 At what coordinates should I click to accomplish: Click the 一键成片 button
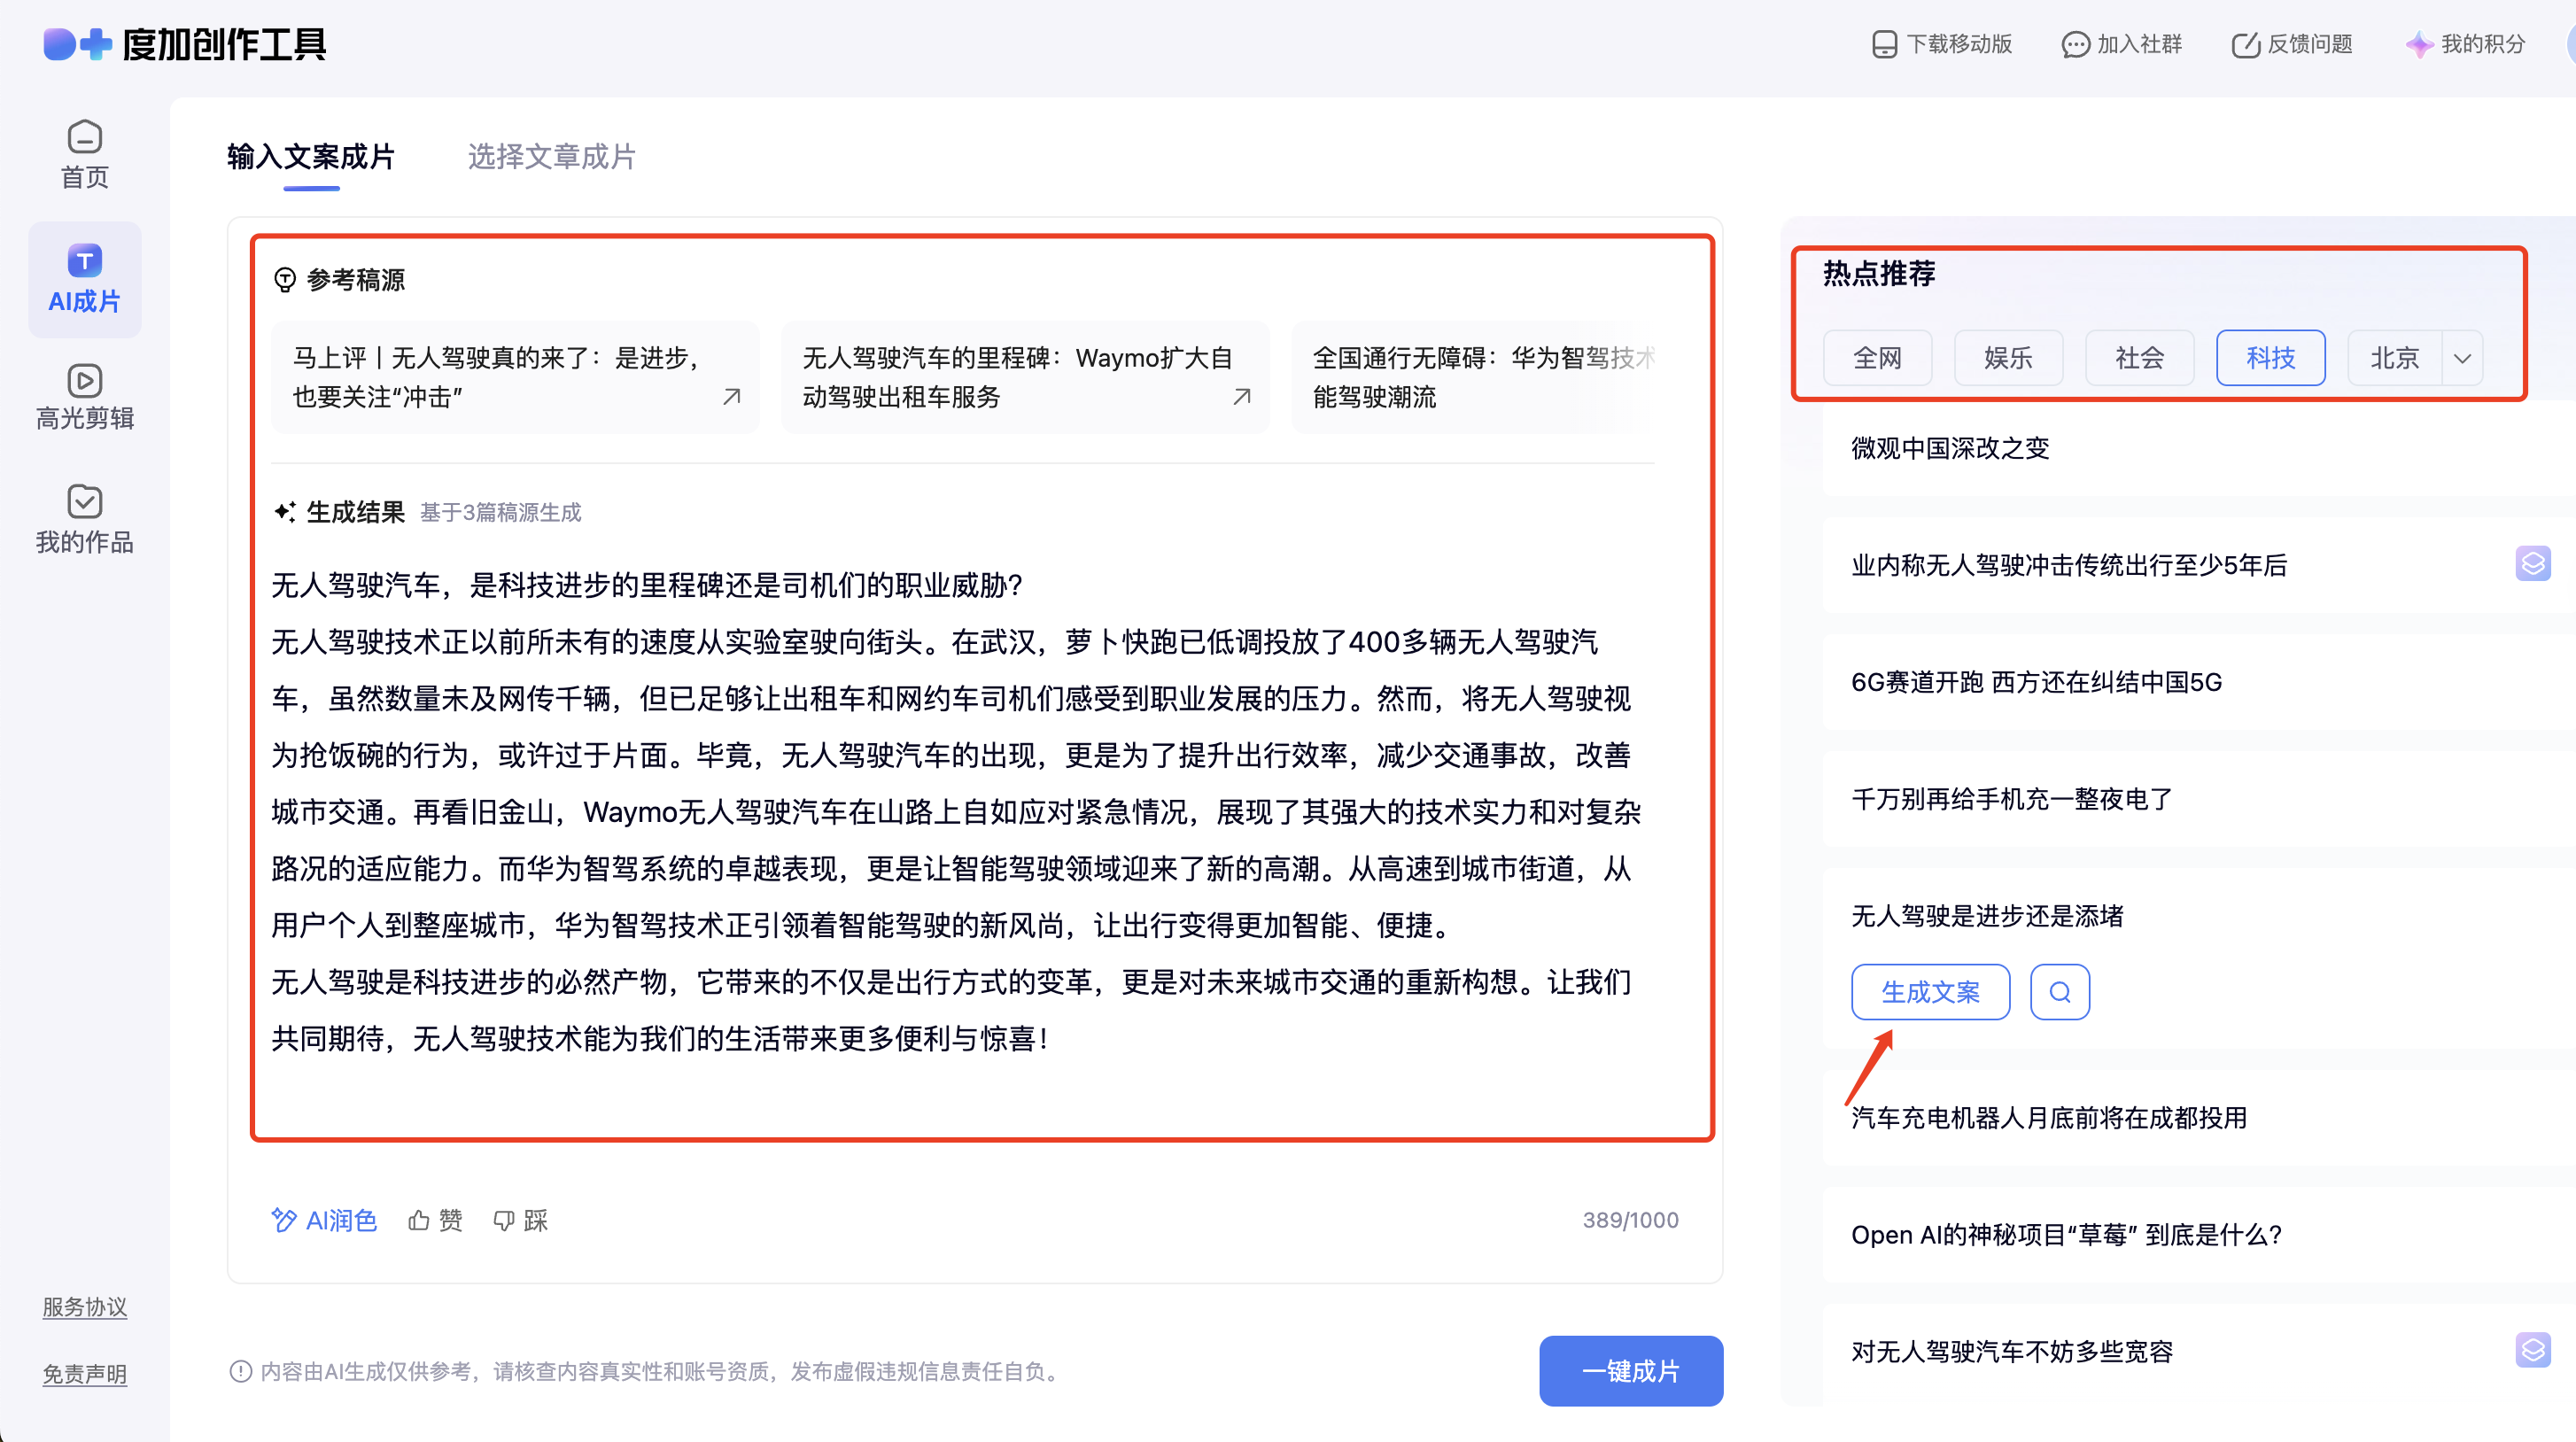1630,1370
